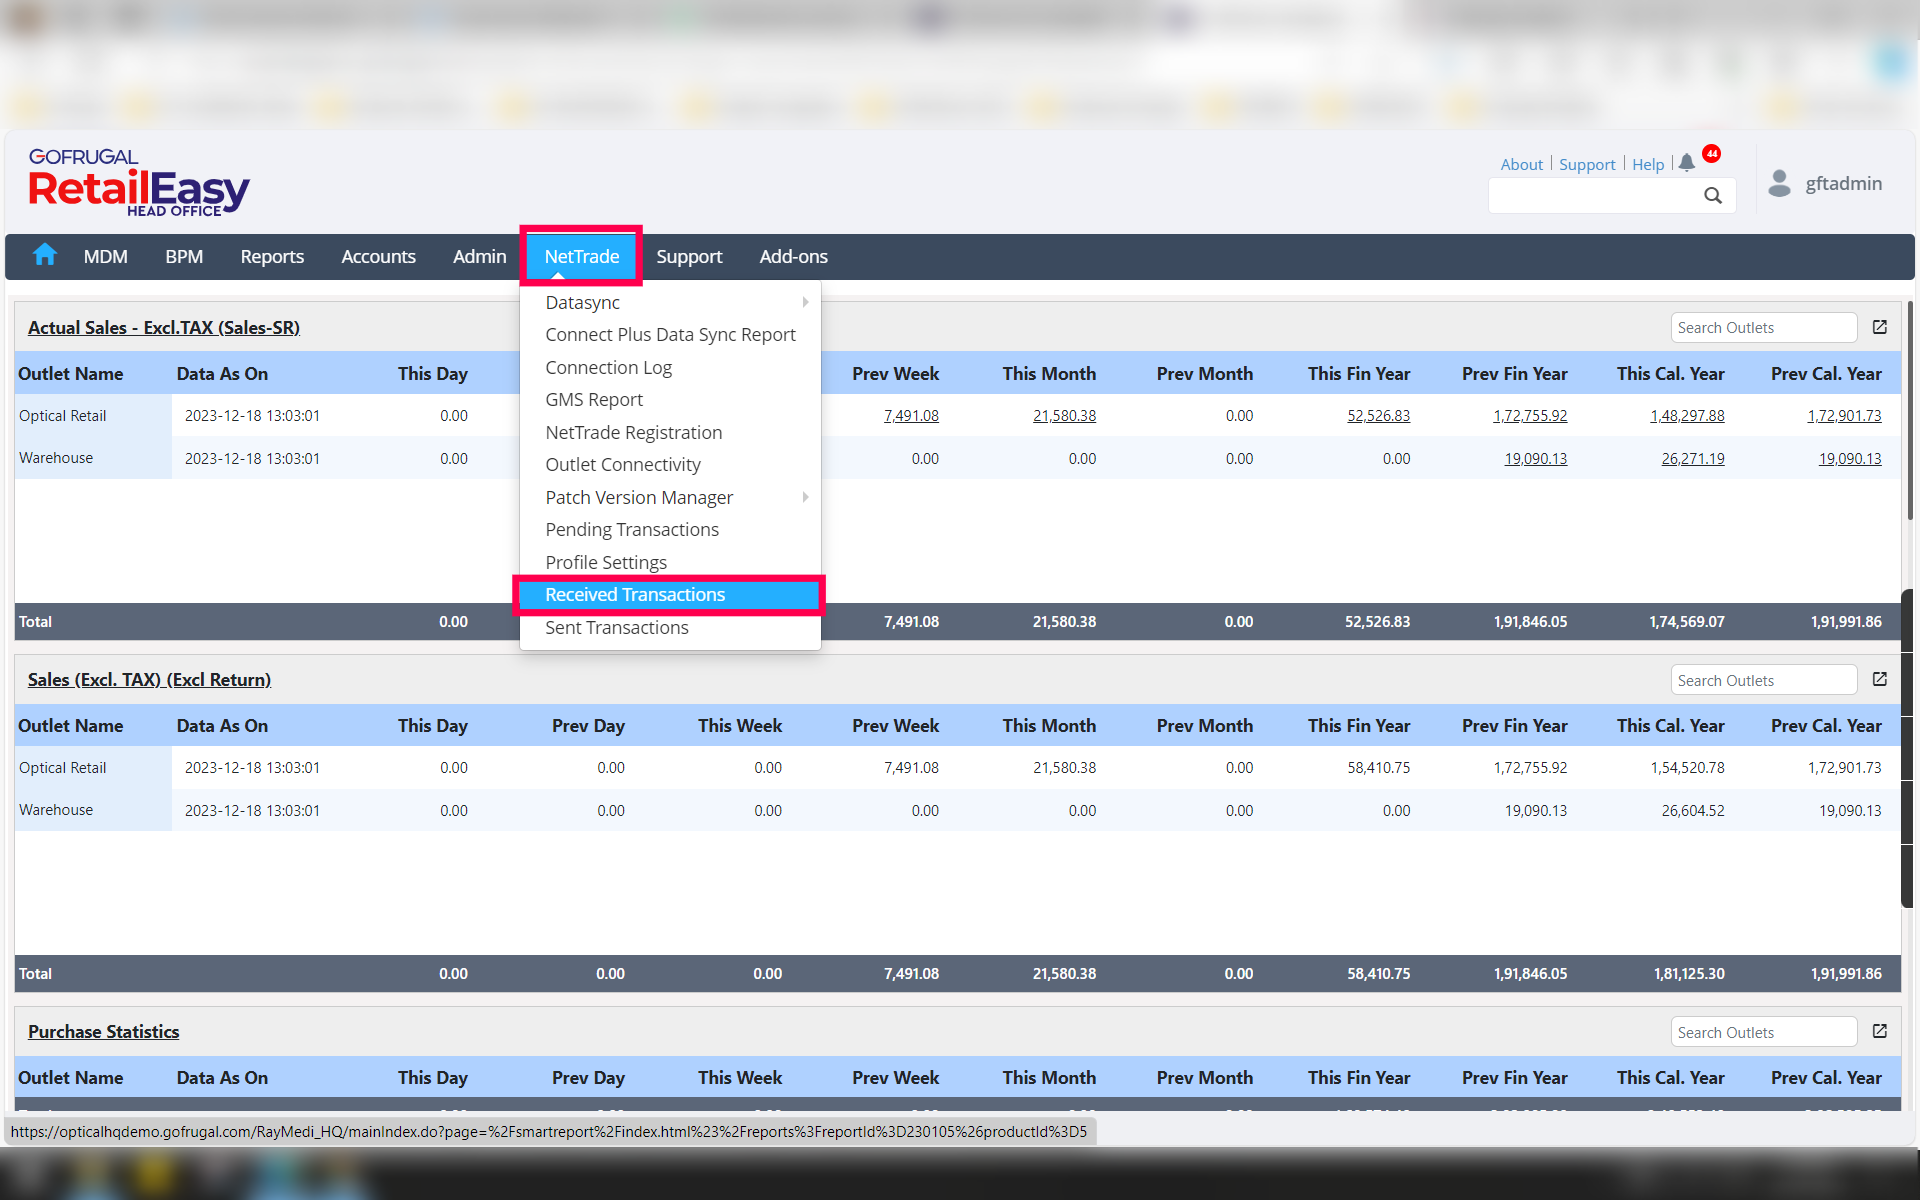1920x1200 pixels.
Task: Open Outlet Connectivity menu option
Action: pos(623,465)
